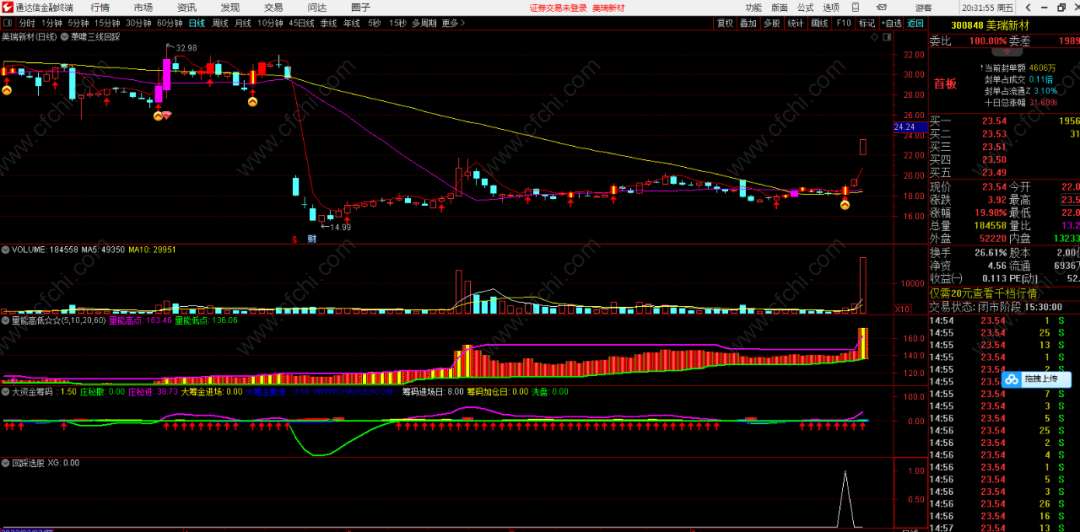
Task: Click the 画线 drawing tools button
Action: click(x=820, y=23)
